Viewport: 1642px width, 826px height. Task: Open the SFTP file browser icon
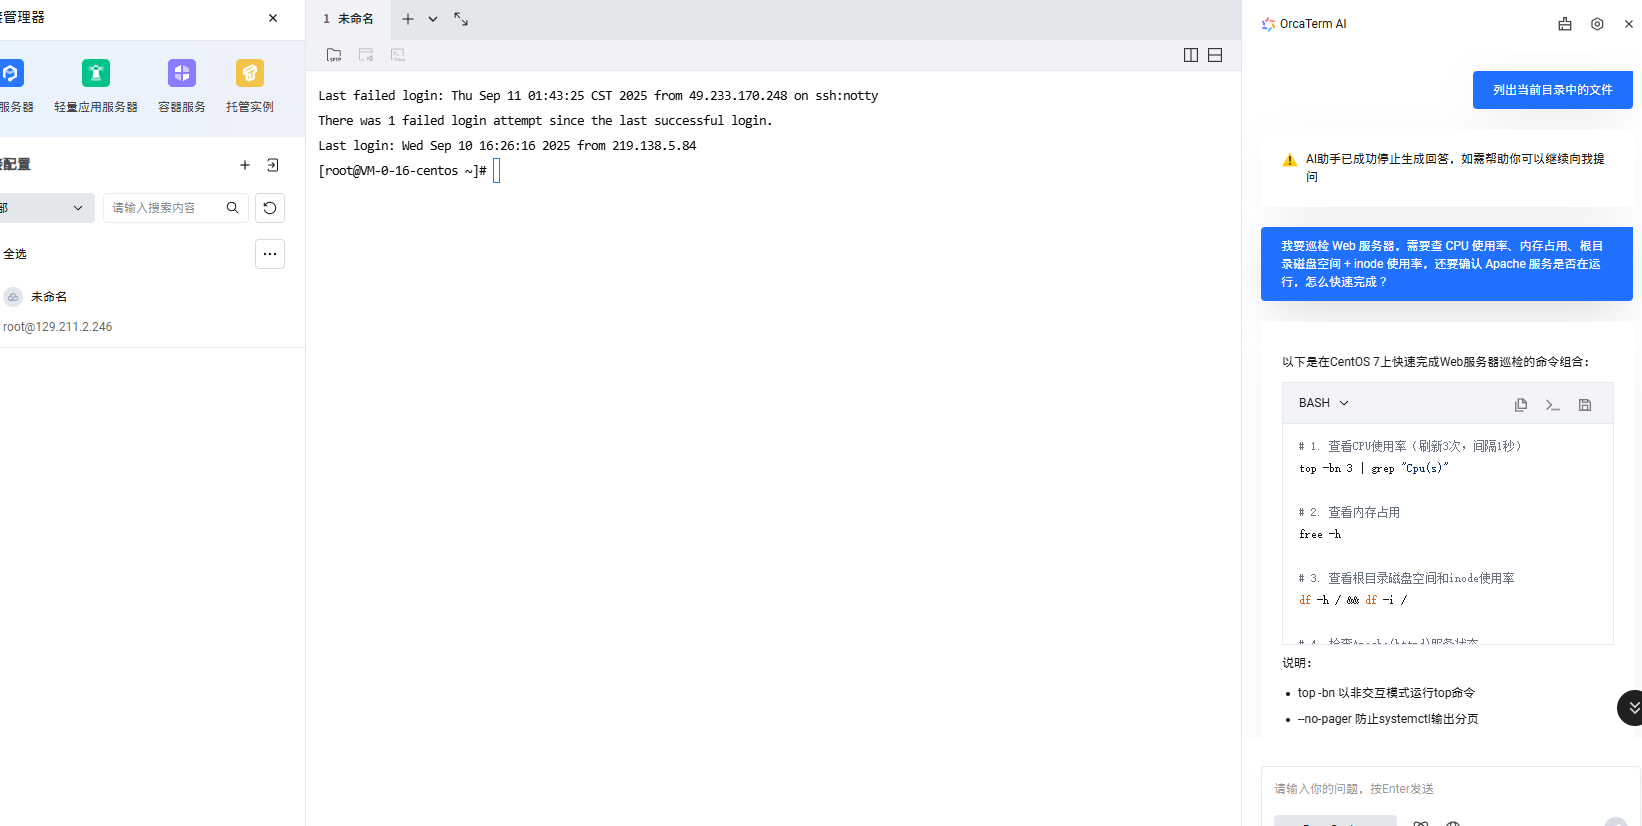point(334,55)
